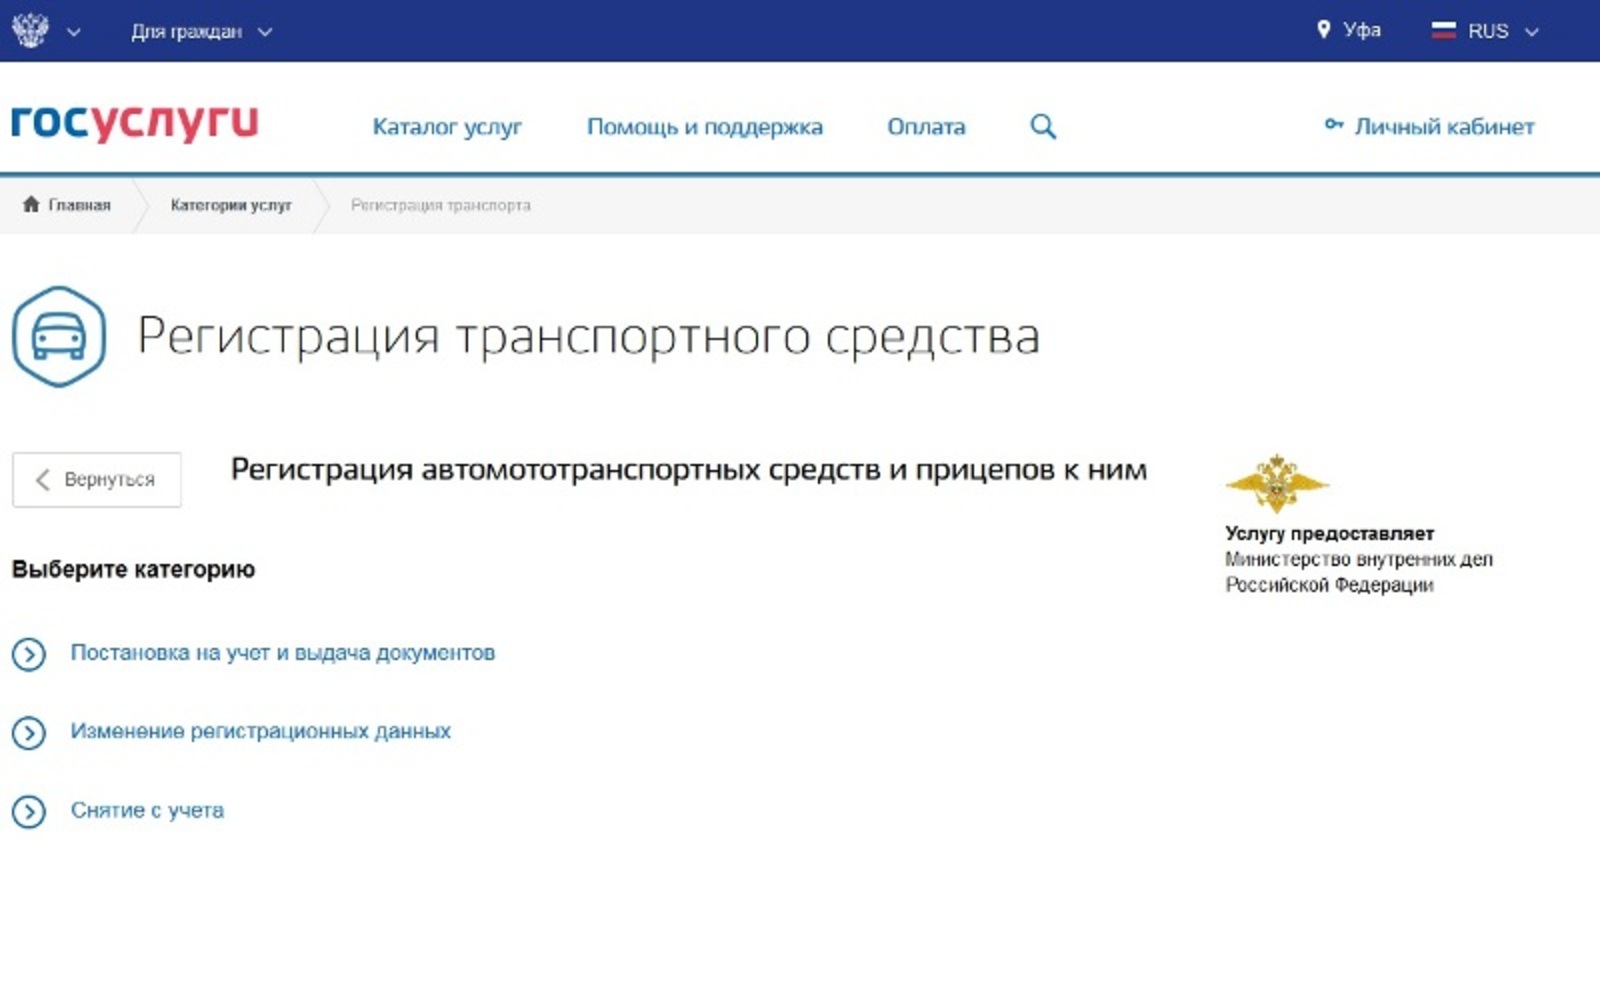Navigate to Категории услуг breadcrumb
The width and height of the screenshot is (1600, 982).
[231, 205]
